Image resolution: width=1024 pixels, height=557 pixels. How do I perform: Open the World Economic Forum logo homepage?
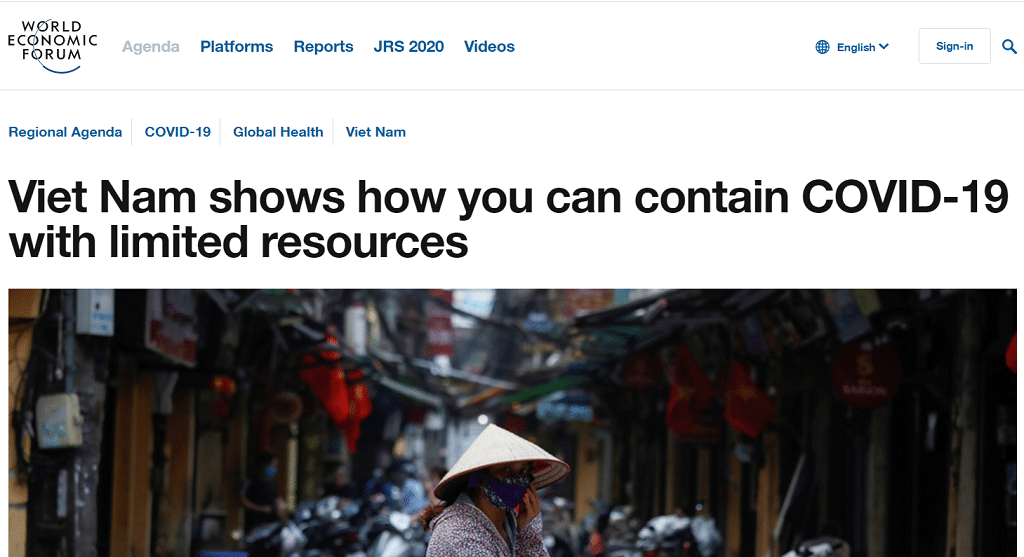(52, 46)
